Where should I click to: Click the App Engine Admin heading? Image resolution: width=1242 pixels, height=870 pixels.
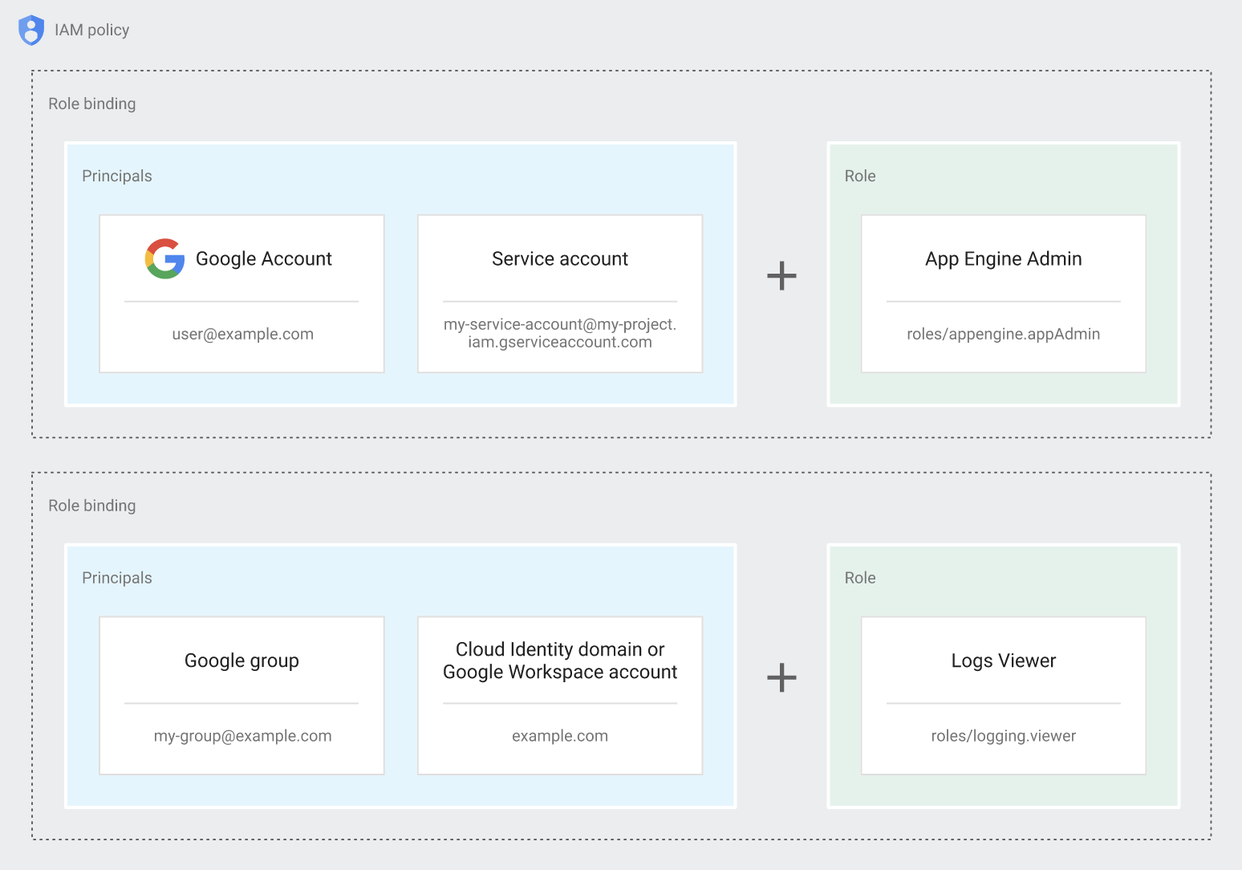[1003, 258]
